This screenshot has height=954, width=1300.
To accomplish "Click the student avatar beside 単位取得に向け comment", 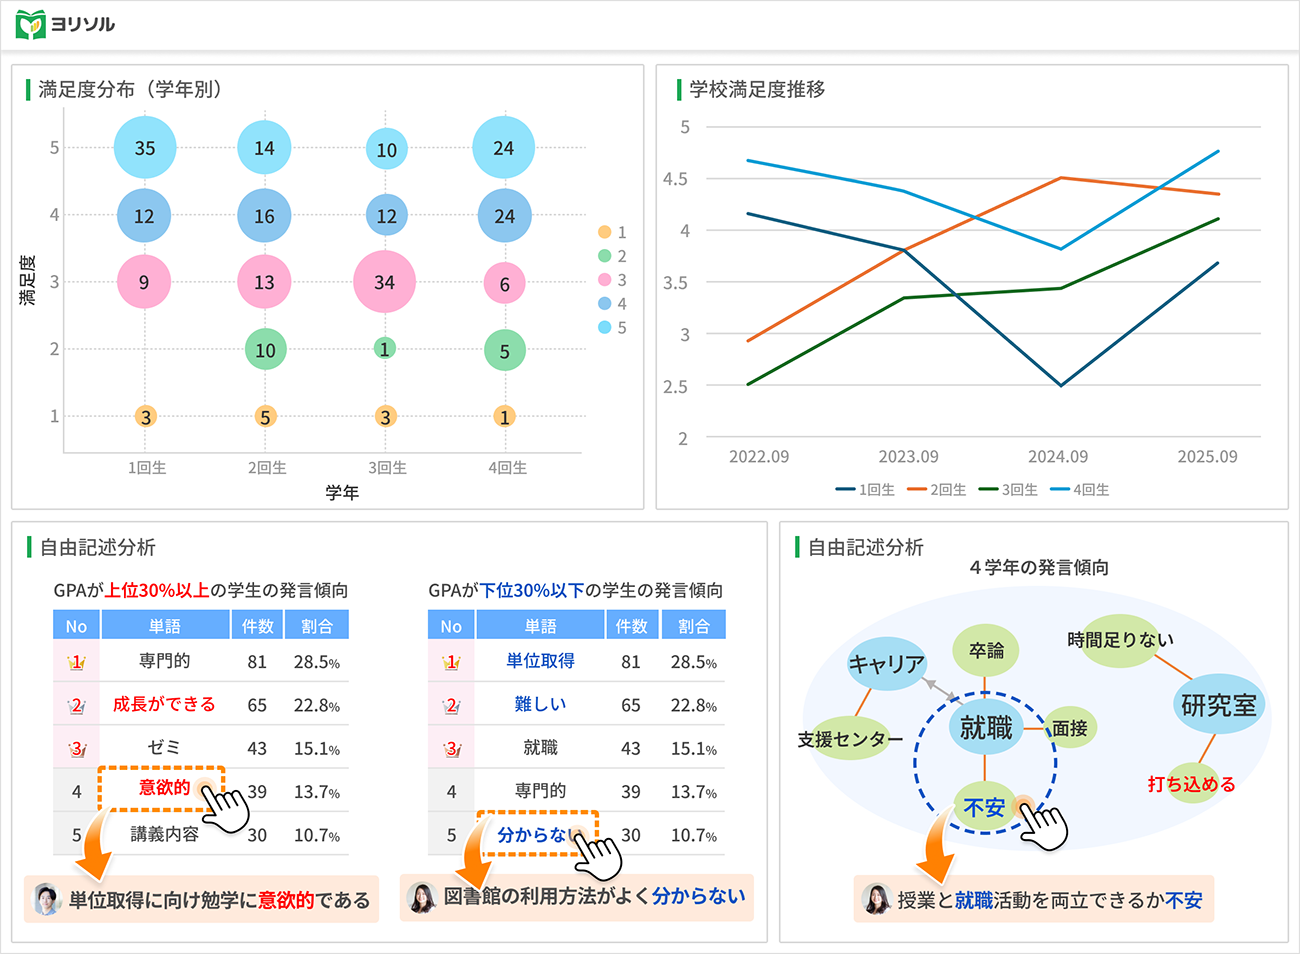I will [46, 900].
